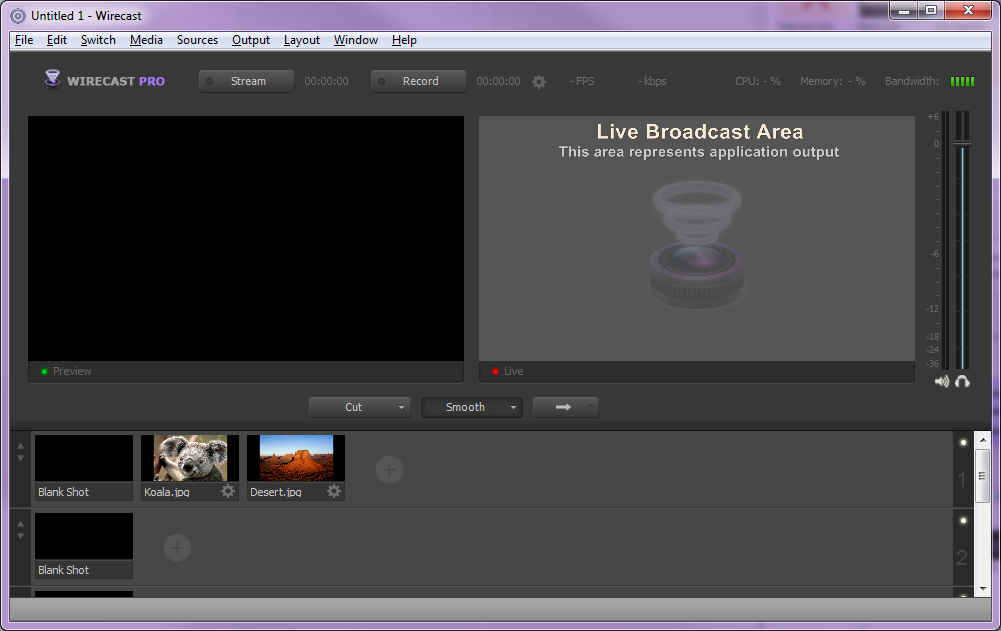Viewport: 1001px width, 631px height.
Task: Expand the Smooth transition dropdown arrow
Action: coord(513,407)
